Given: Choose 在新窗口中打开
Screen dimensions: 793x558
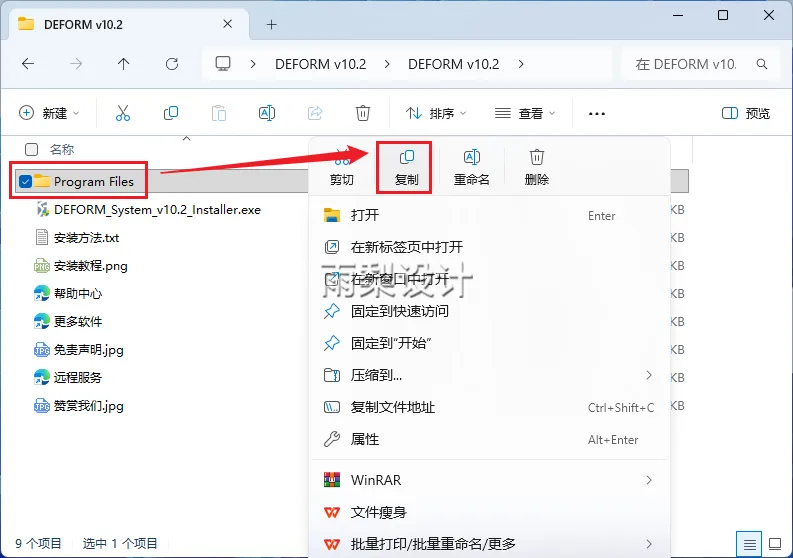Looking at the screenshot, I should 490,279.
